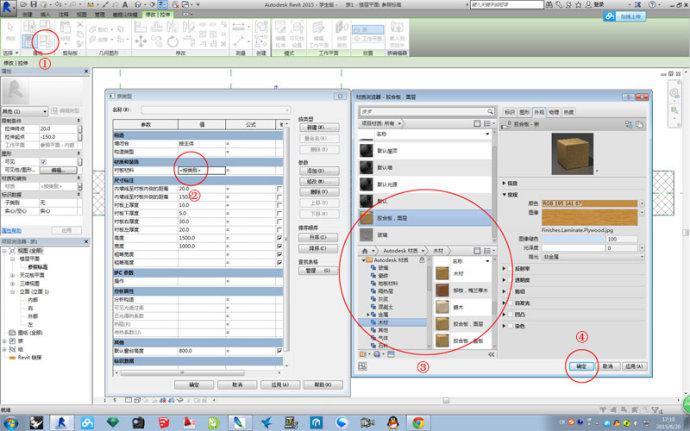The height and width of the screenshot is (431, 690).
Task: Switch to the 外观 appearance tab
Action: coord(541,112)
